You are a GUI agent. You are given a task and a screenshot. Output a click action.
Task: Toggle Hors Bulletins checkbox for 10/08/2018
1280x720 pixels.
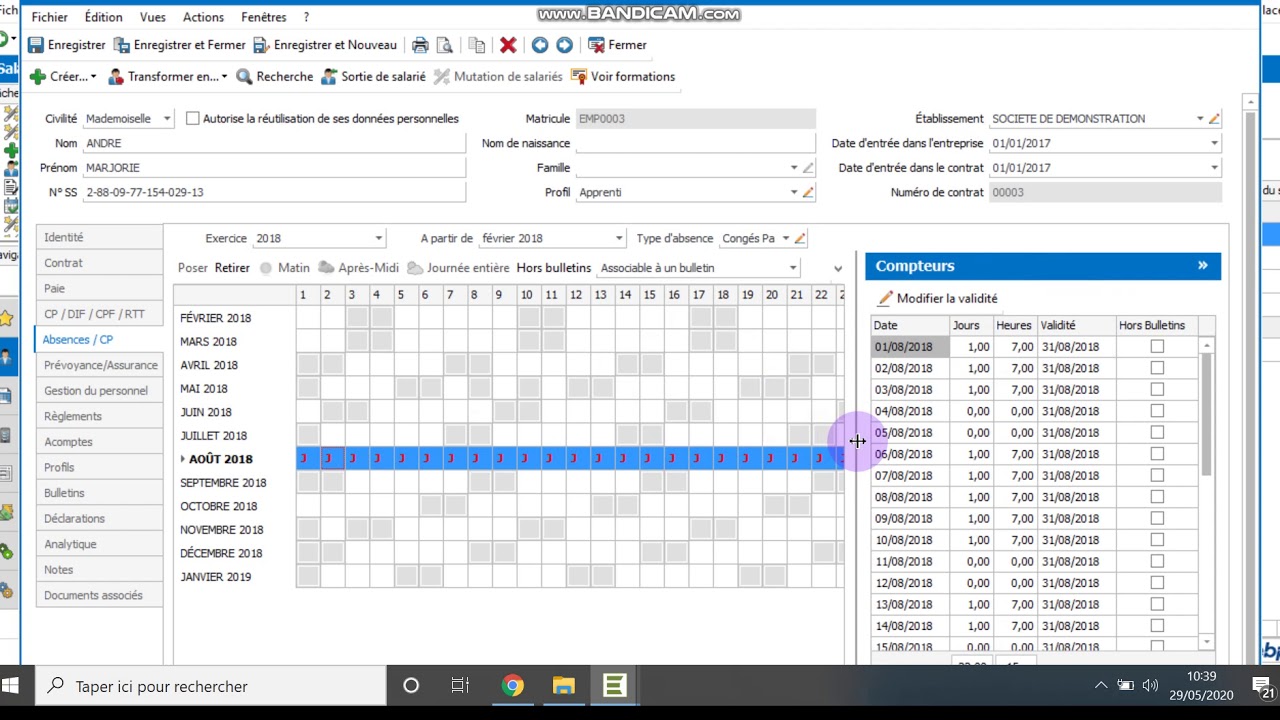pyautogui.click(x=1157, y=540)
